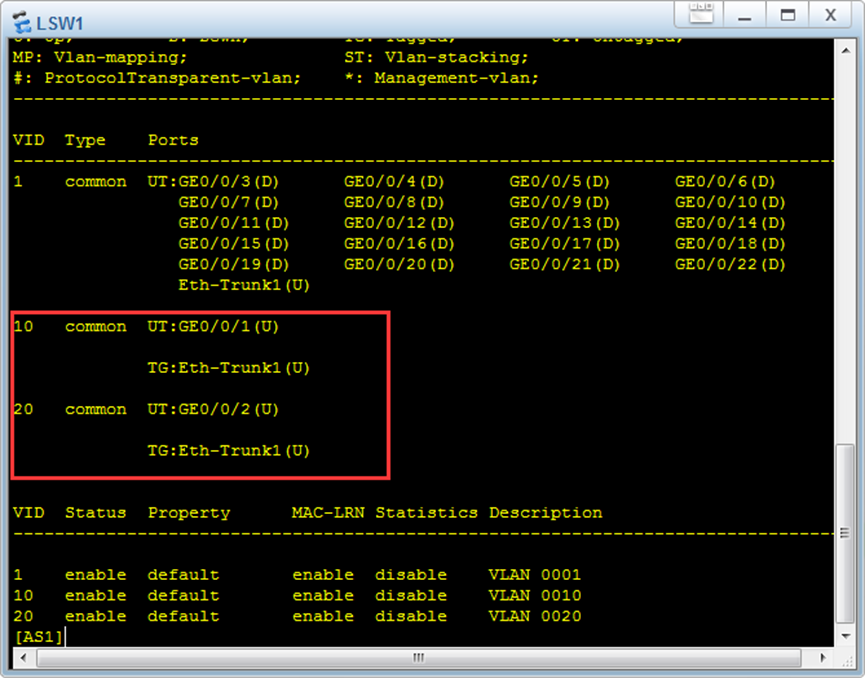865x678 pixels.
Task: Click port 'GE0/0/5(D)'
Action: 559,181
